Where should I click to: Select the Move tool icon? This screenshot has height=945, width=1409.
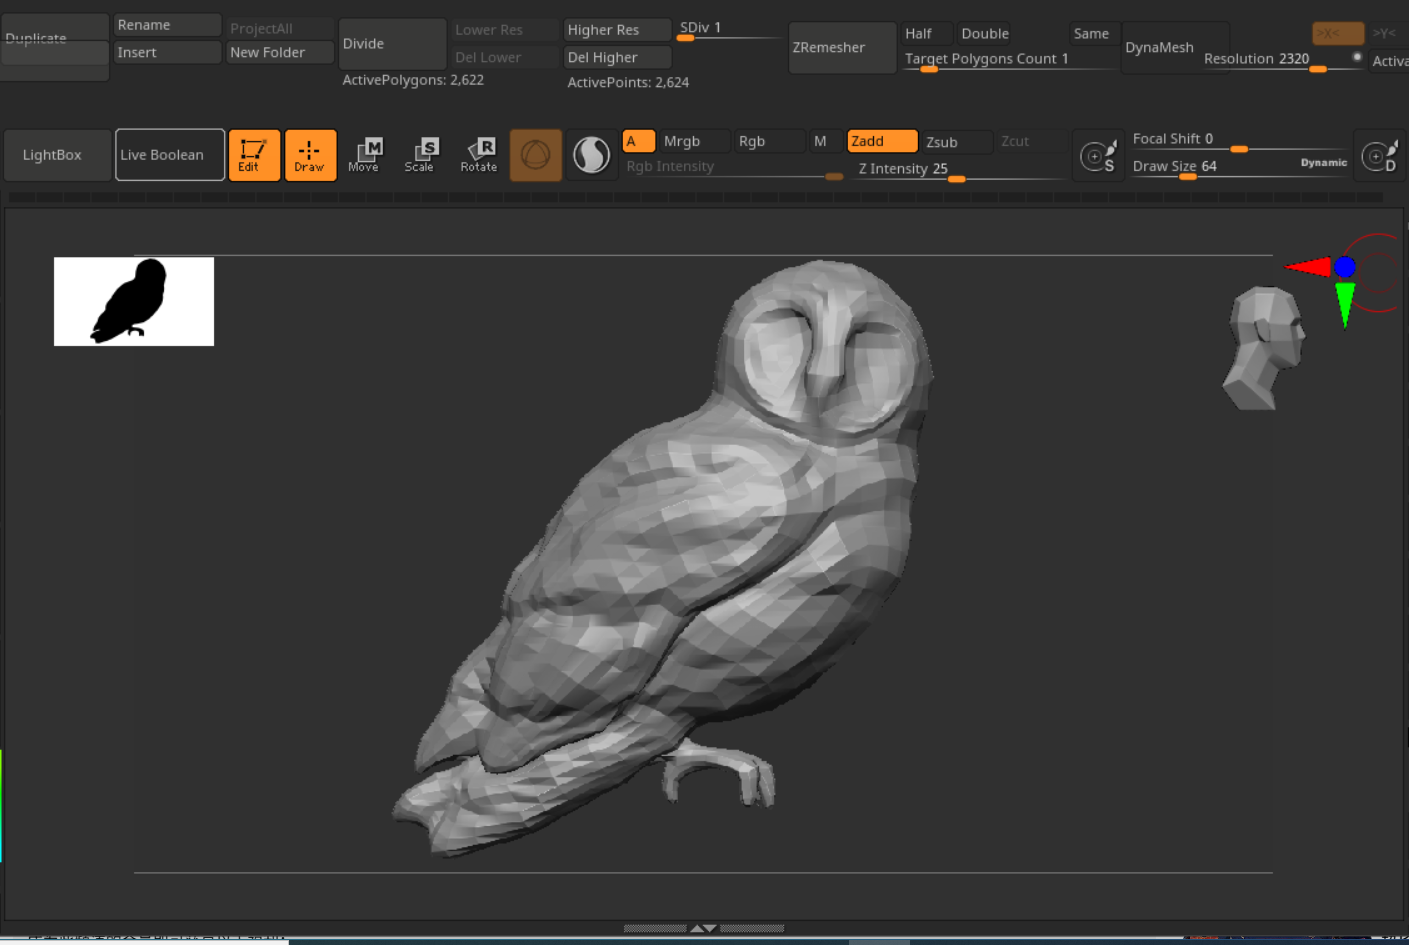click(365, 155)
